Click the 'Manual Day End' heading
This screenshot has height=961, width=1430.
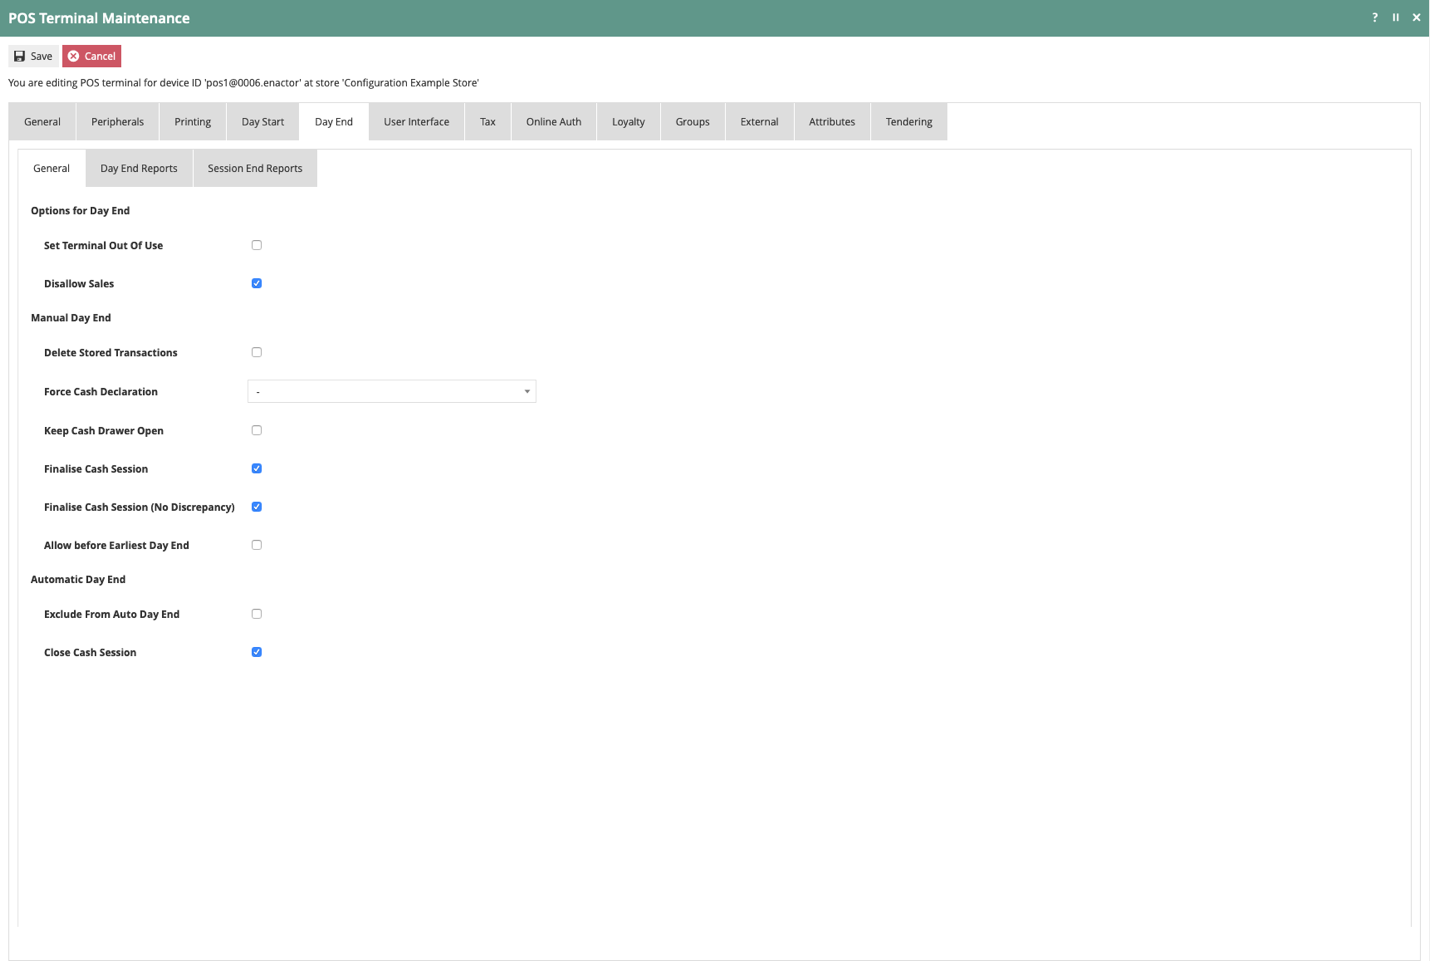(71, 318)
